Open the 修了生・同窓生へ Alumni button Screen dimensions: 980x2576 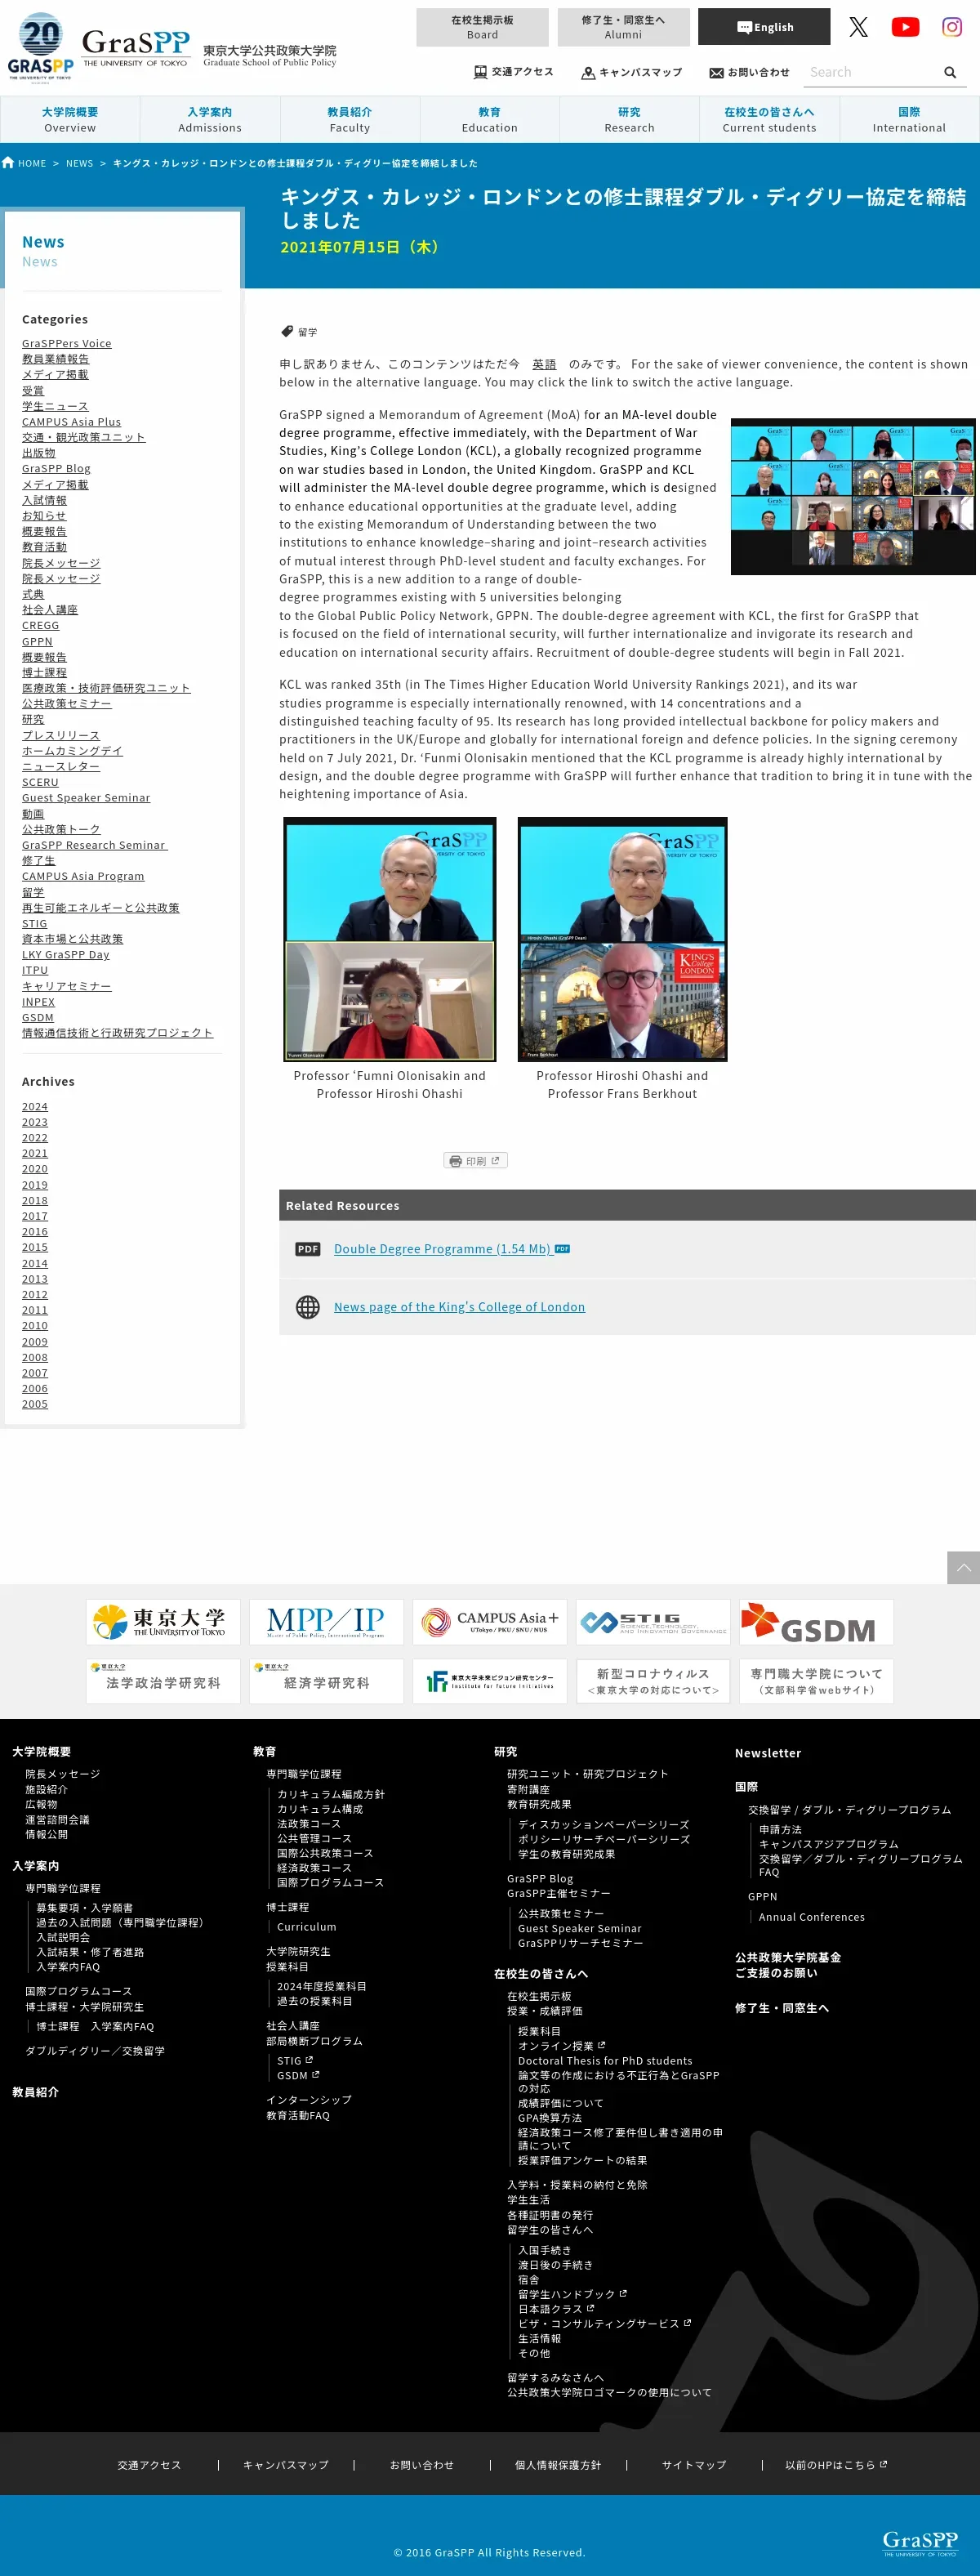pos(623,27)
